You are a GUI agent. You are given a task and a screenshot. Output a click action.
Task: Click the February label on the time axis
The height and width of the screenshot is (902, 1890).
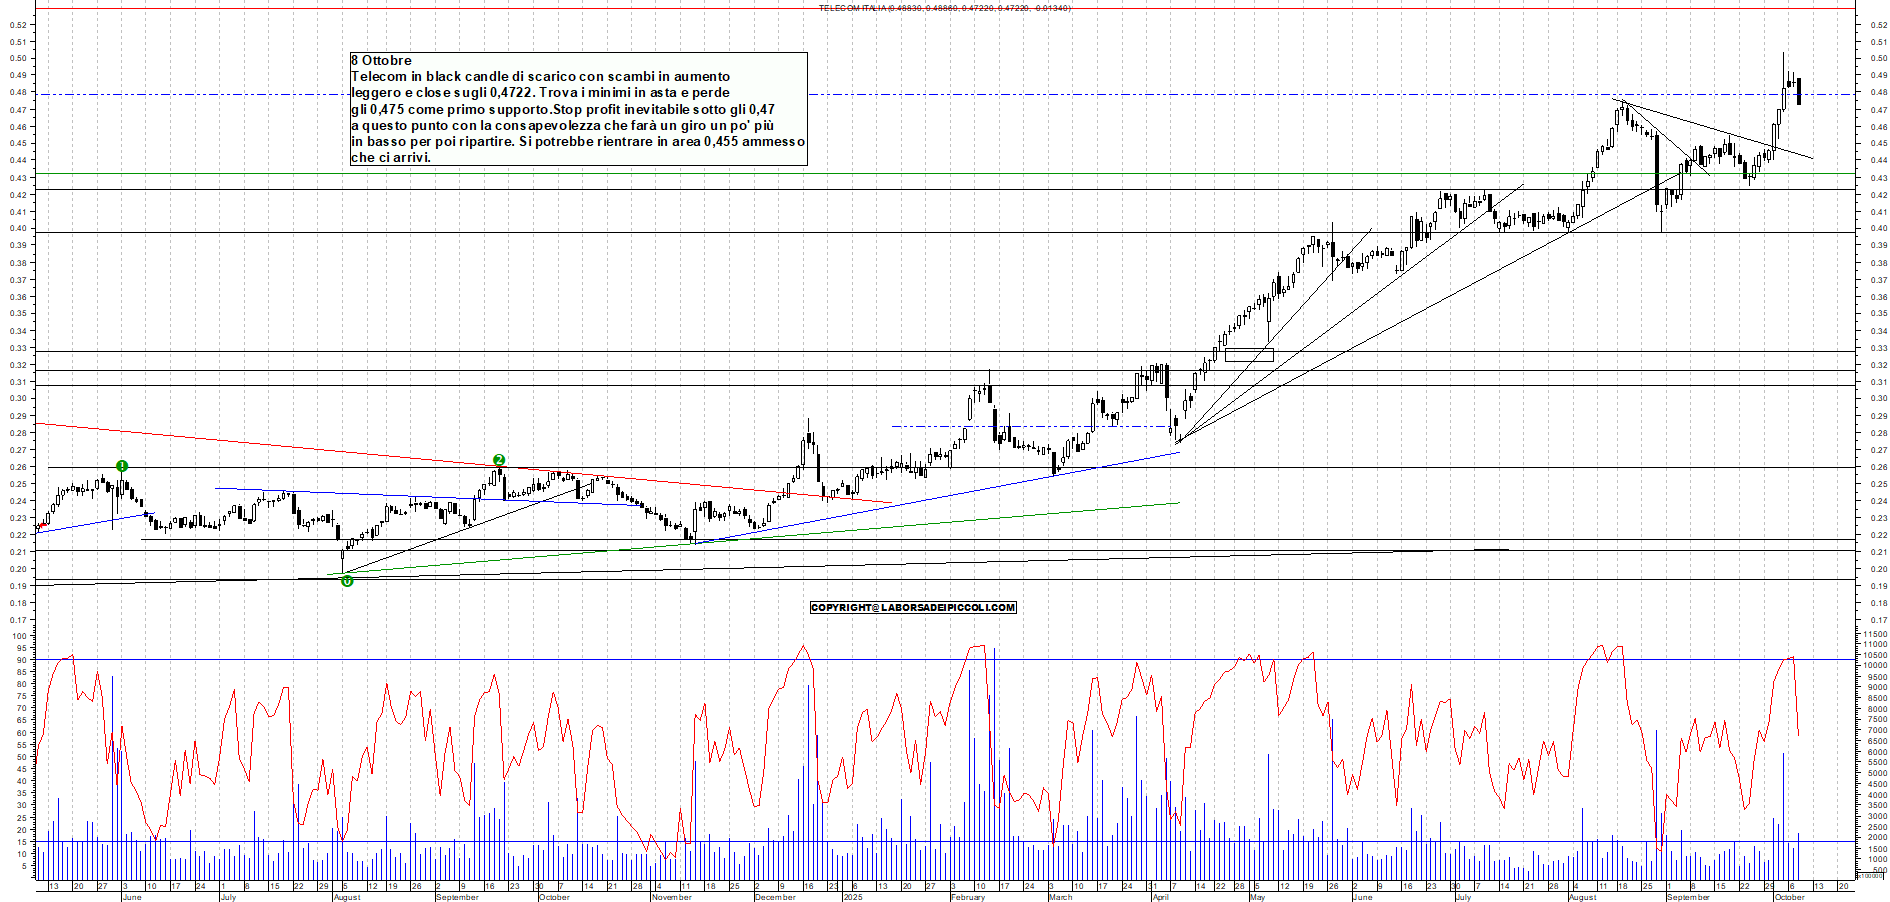click(x=967, y=897)
